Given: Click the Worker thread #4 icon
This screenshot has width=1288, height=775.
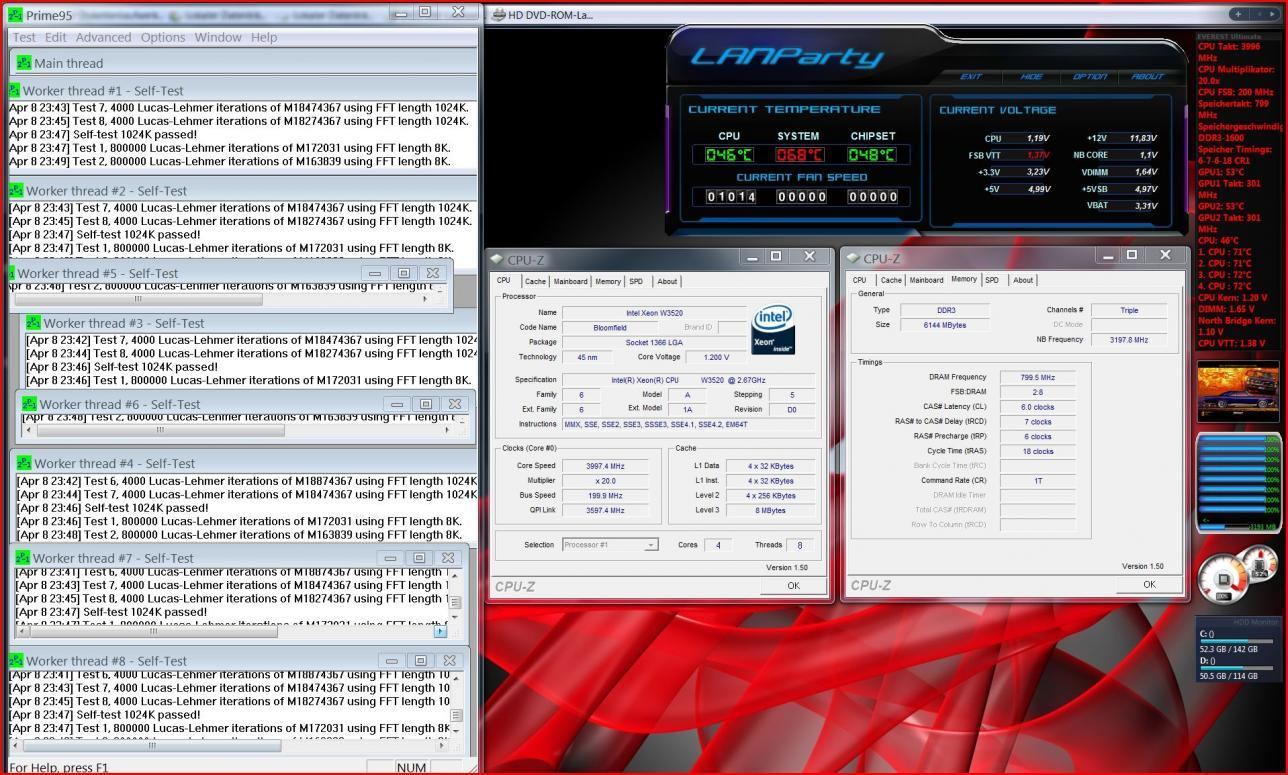Looking at the screenshot, I should pos(24,463).
